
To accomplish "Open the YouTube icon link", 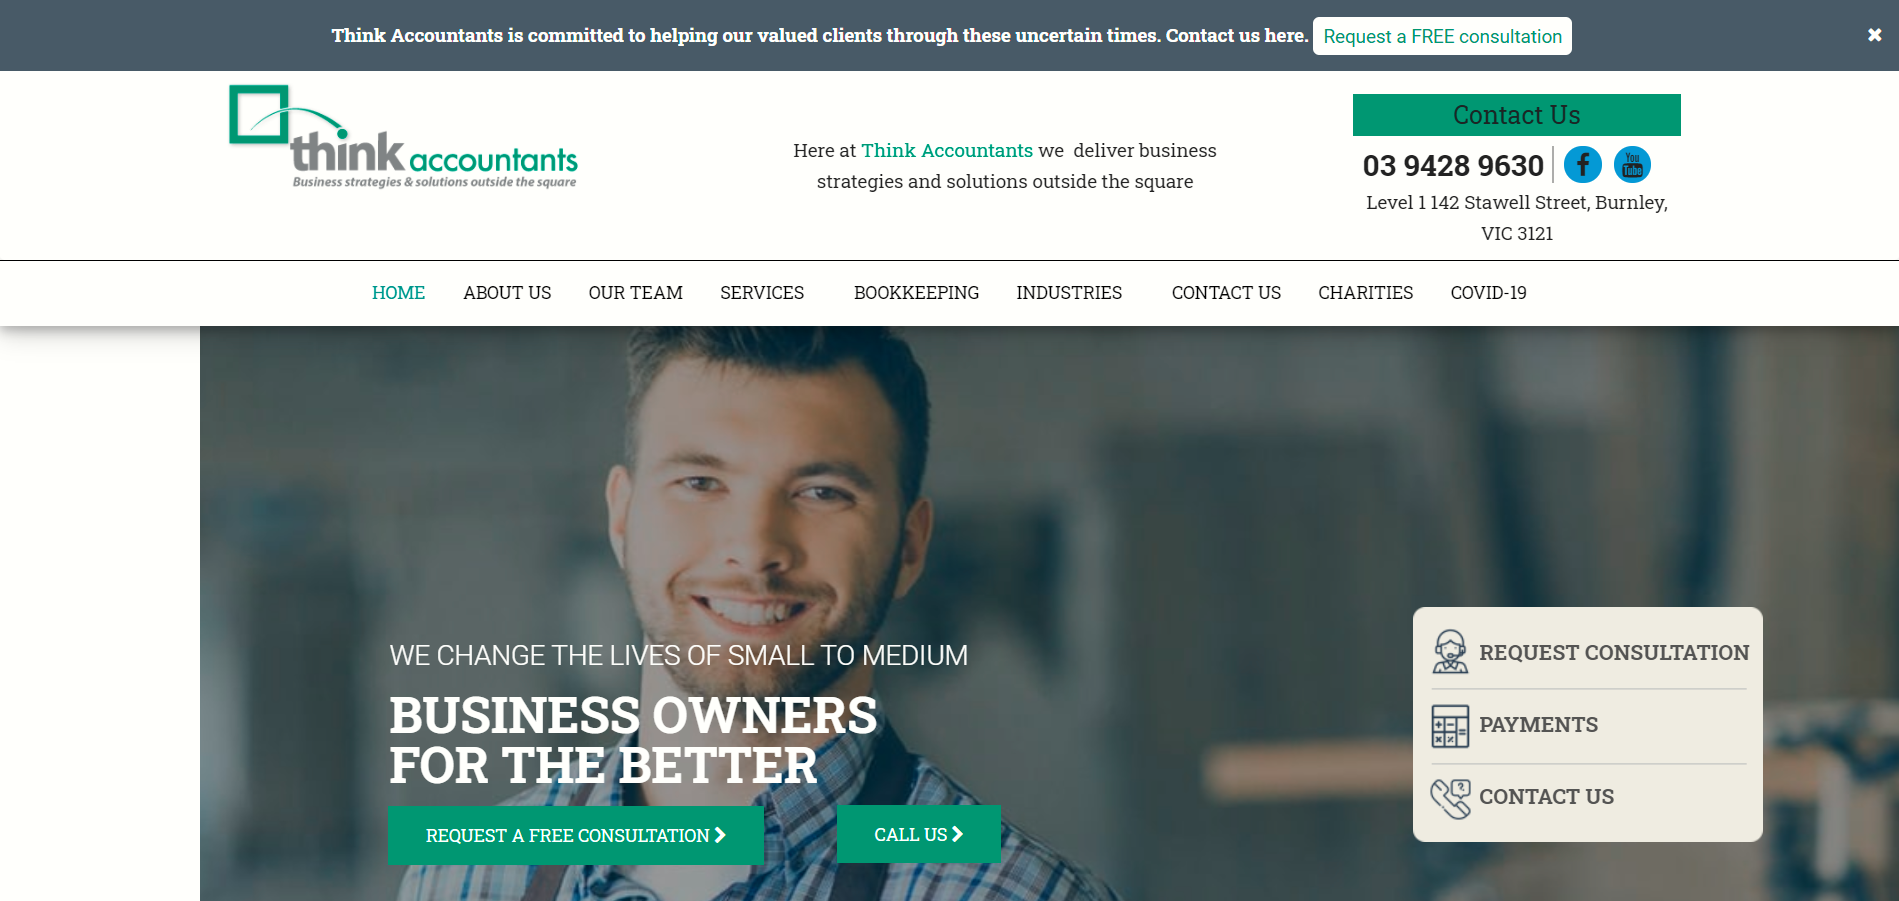I will pos(1632,164).
